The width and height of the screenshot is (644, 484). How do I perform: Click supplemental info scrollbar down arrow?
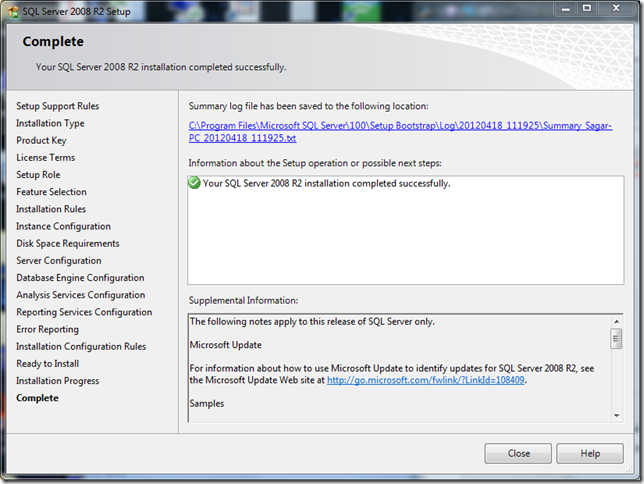coord(616,415)
